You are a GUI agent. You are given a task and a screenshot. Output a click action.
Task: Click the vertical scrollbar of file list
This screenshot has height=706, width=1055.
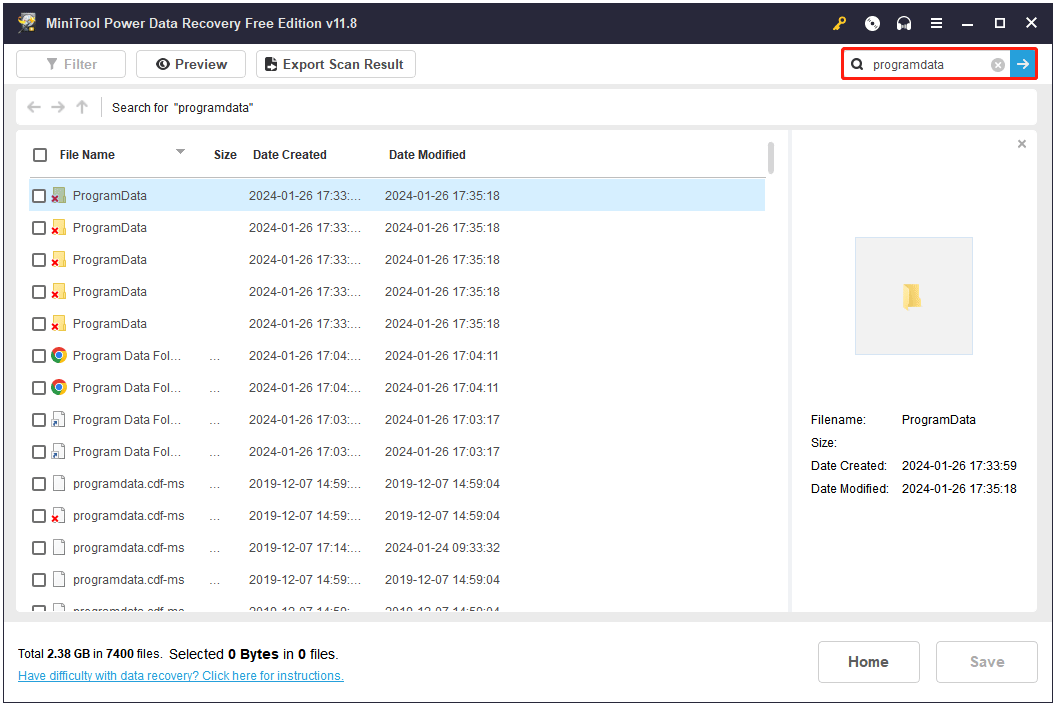point(771,157)
